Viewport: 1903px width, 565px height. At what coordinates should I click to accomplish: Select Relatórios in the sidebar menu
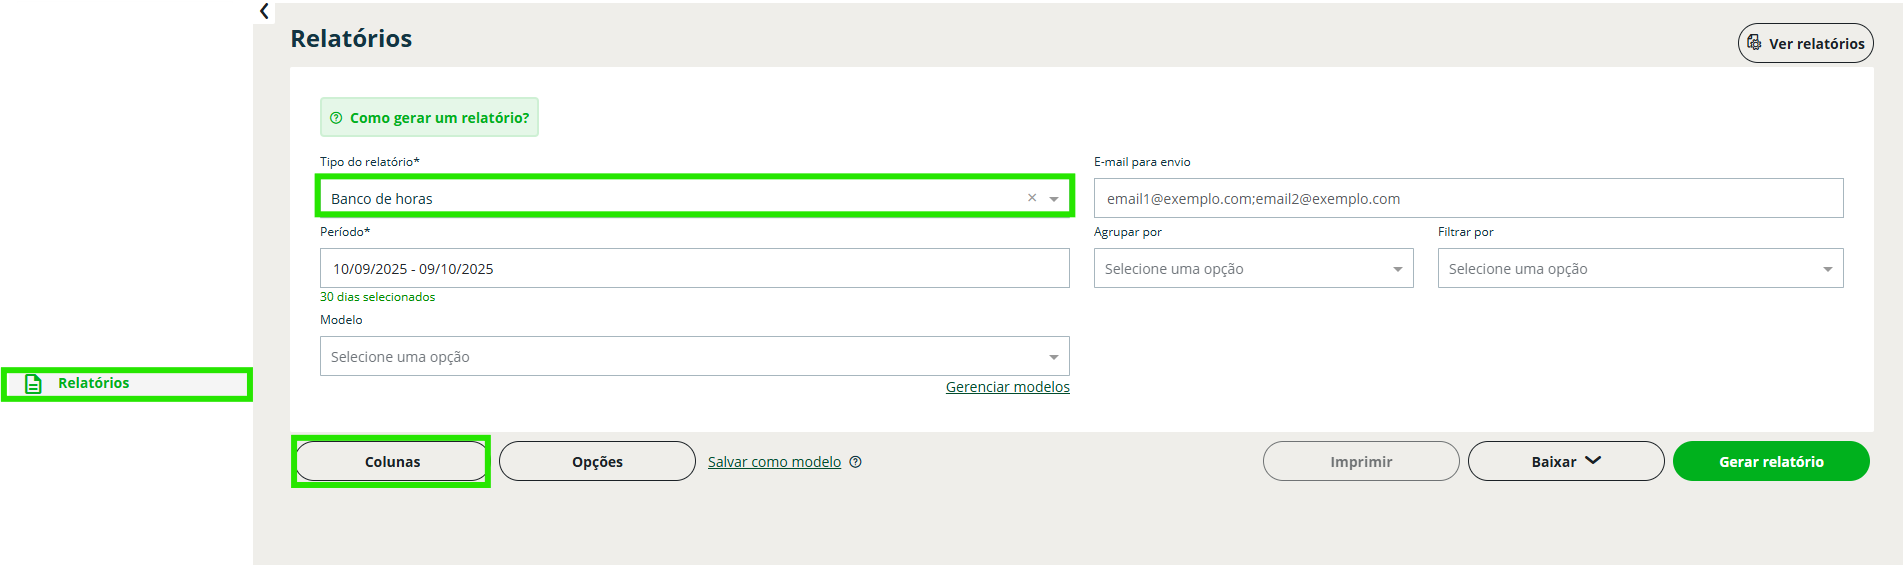click(94, 383)
